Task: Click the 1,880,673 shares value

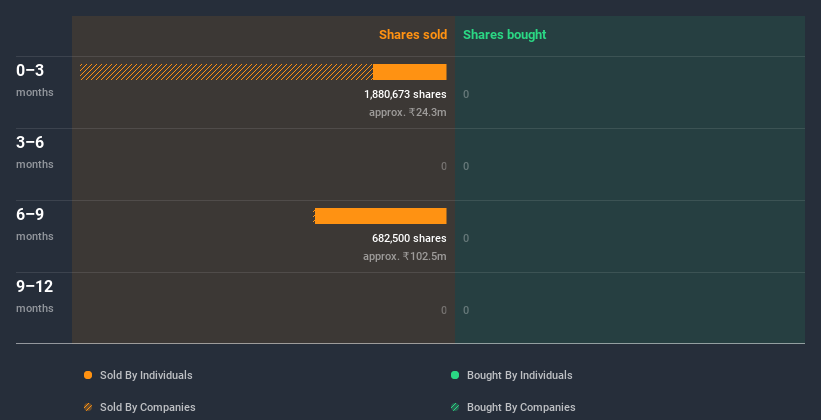Action: 405,94
